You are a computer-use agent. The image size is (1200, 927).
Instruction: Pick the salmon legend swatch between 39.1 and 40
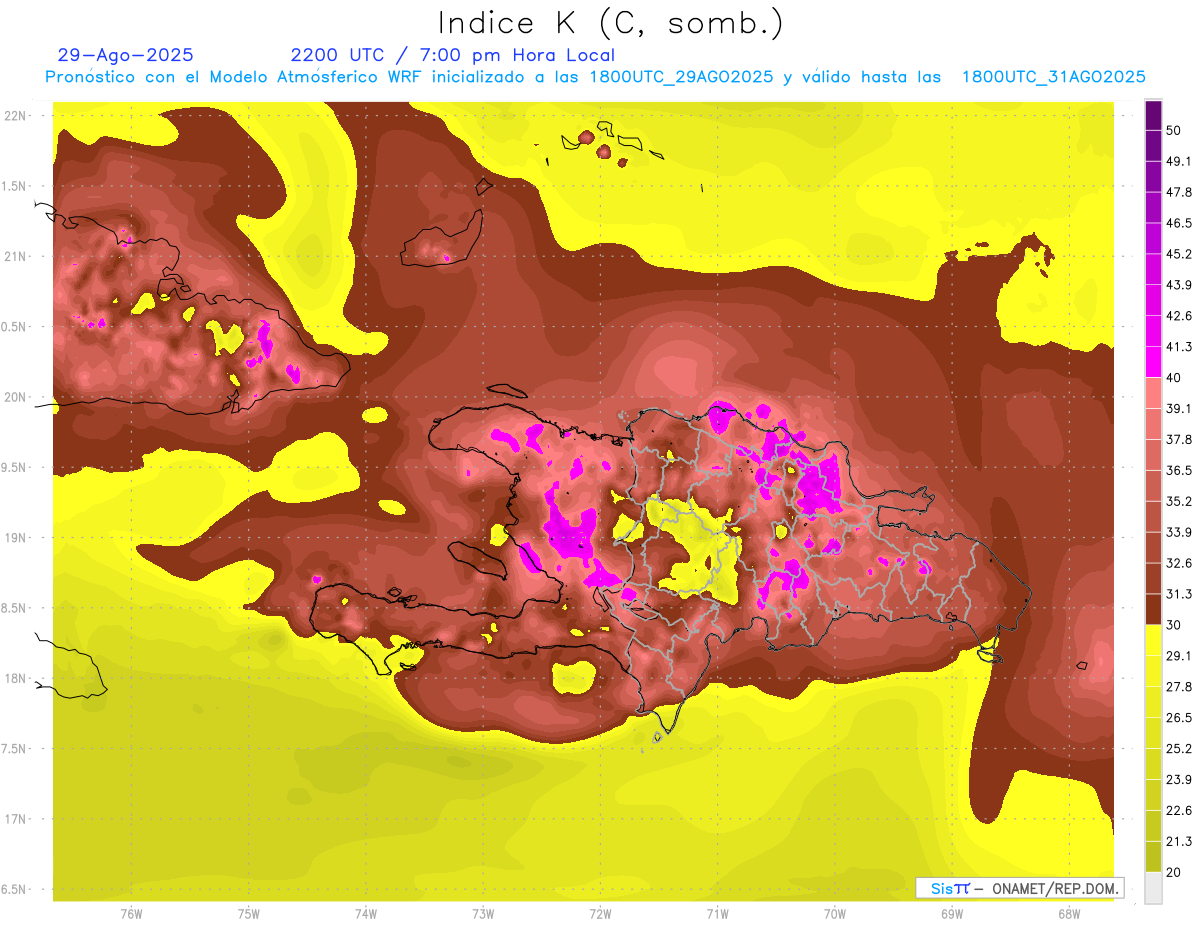click(1153, 393)
